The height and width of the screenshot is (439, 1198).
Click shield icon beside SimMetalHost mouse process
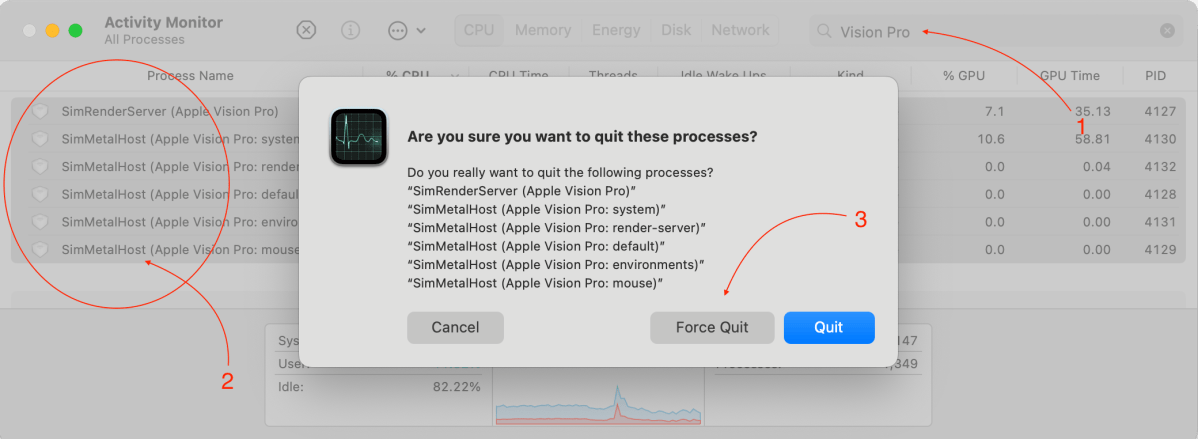tap(40, 249)
